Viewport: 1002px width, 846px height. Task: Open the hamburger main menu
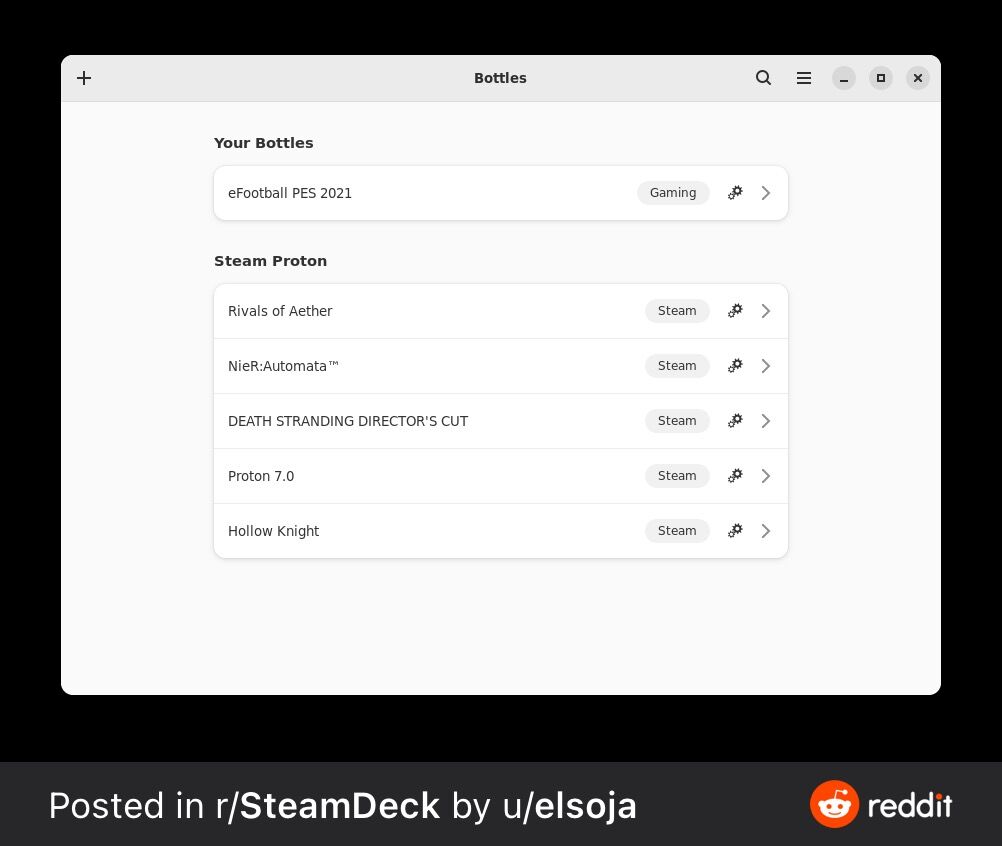point(804,78)
